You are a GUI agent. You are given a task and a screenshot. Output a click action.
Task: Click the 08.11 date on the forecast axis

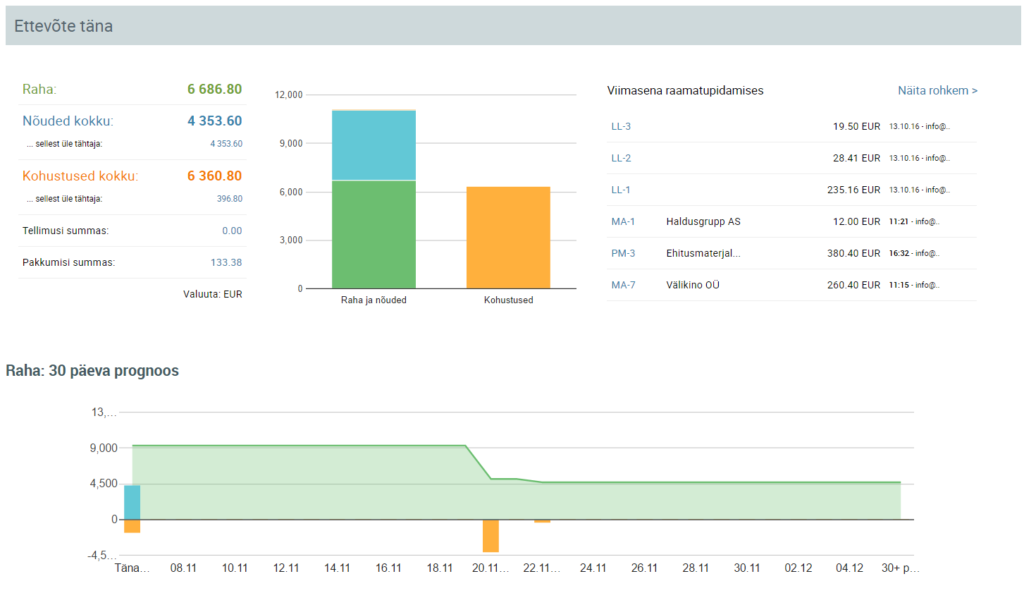[184, 568]
